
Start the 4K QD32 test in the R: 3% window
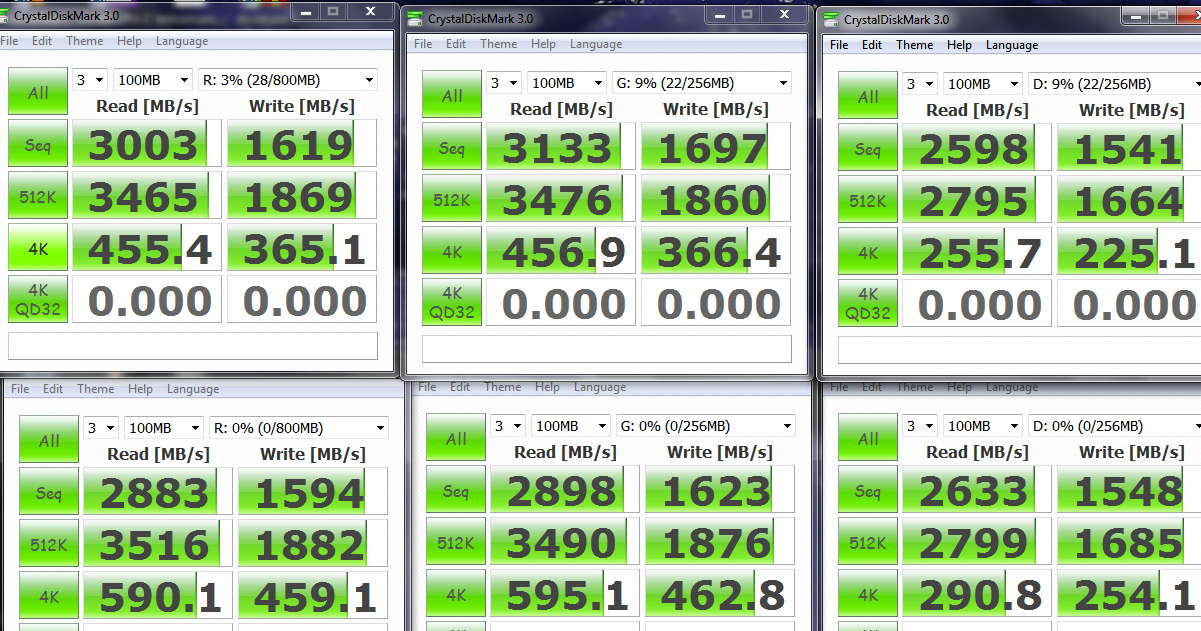[38, 299]
